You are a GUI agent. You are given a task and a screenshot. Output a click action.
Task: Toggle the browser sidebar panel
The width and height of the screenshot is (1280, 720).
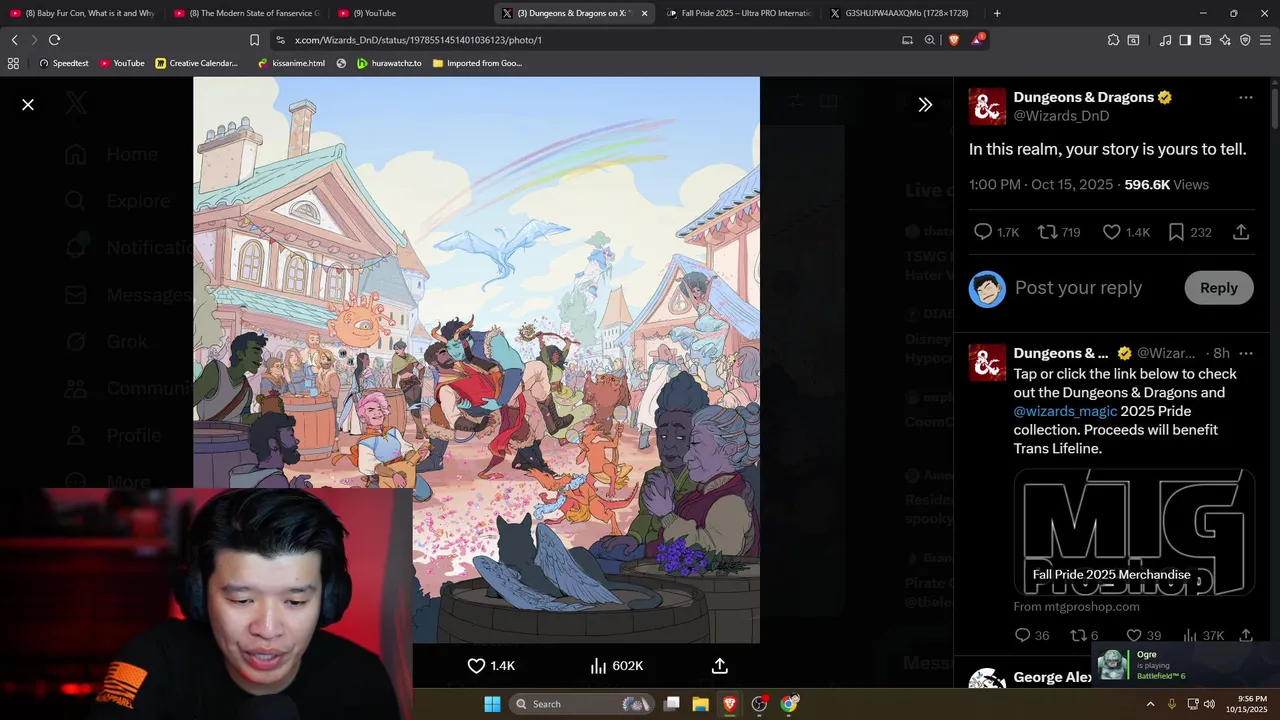pyautogui.click(x=1185, y=40)
